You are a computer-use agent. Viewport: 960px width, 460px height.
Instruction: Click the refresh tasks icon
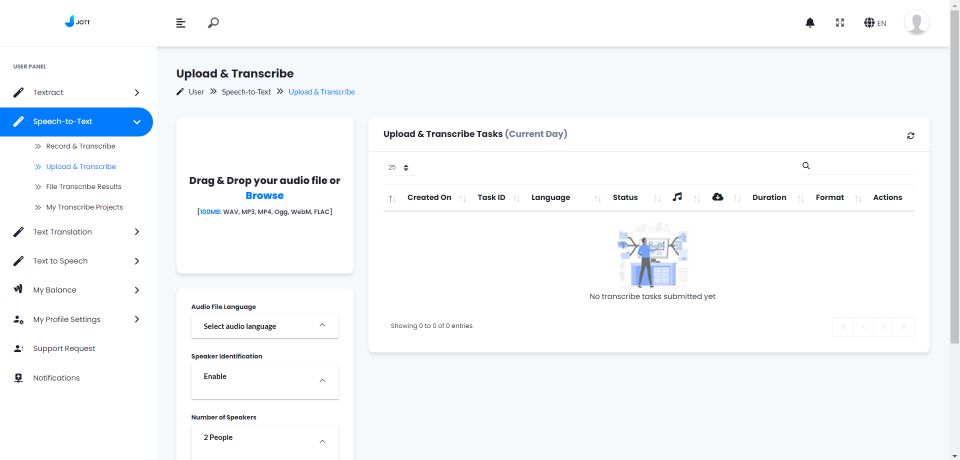(910, 135)
